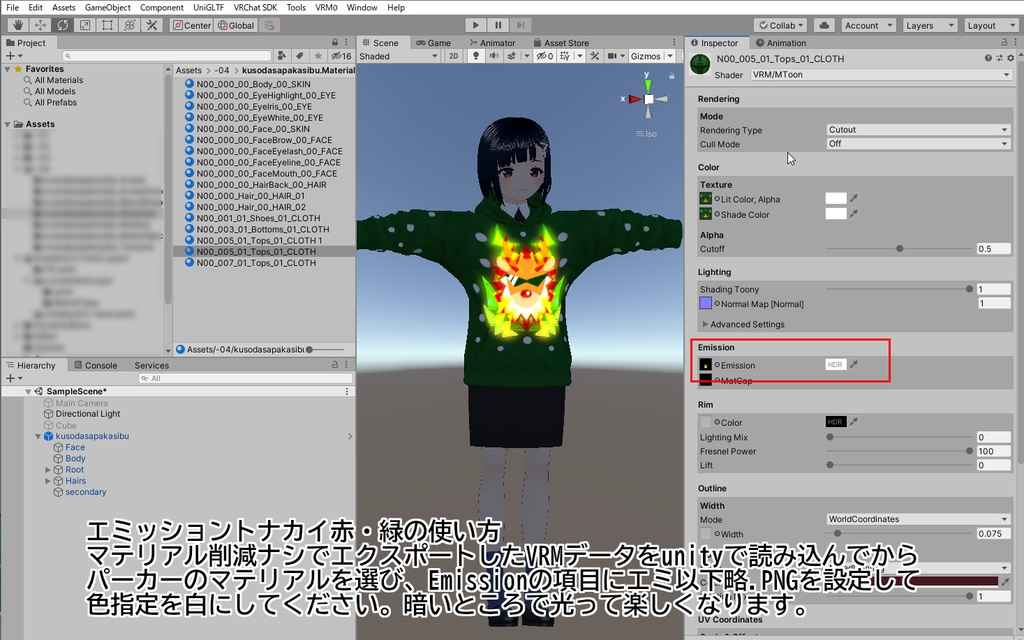1024x640 pixels.
Task: Toggle scene view lighting icon
Action: point(476,55)
